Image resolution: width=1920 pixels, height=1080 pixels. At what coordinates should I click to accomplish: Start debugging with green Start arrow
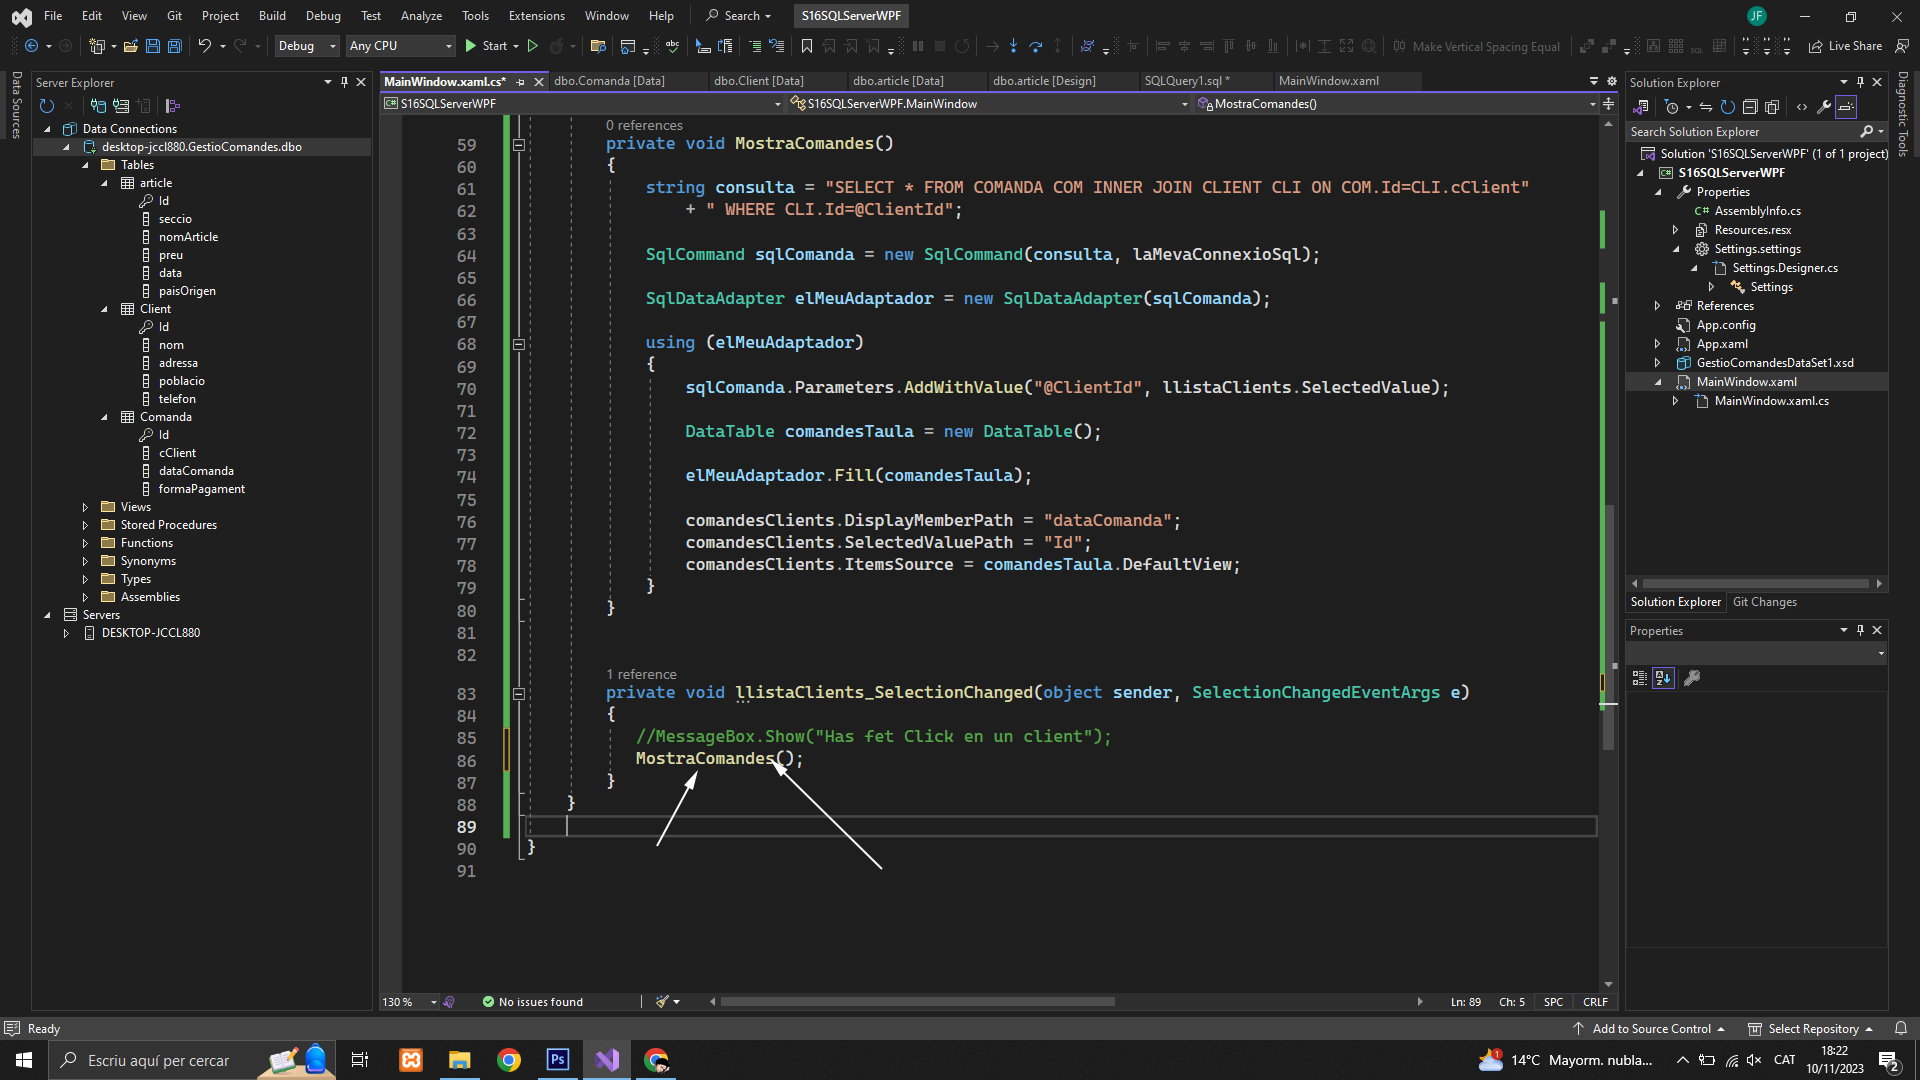(471, 46)
